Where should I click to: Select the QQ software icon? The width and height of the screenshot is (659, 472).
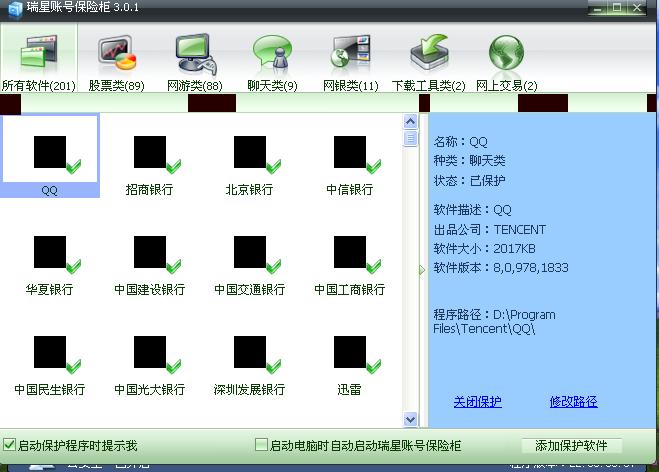pyautogui.click(x=50, y=156)
